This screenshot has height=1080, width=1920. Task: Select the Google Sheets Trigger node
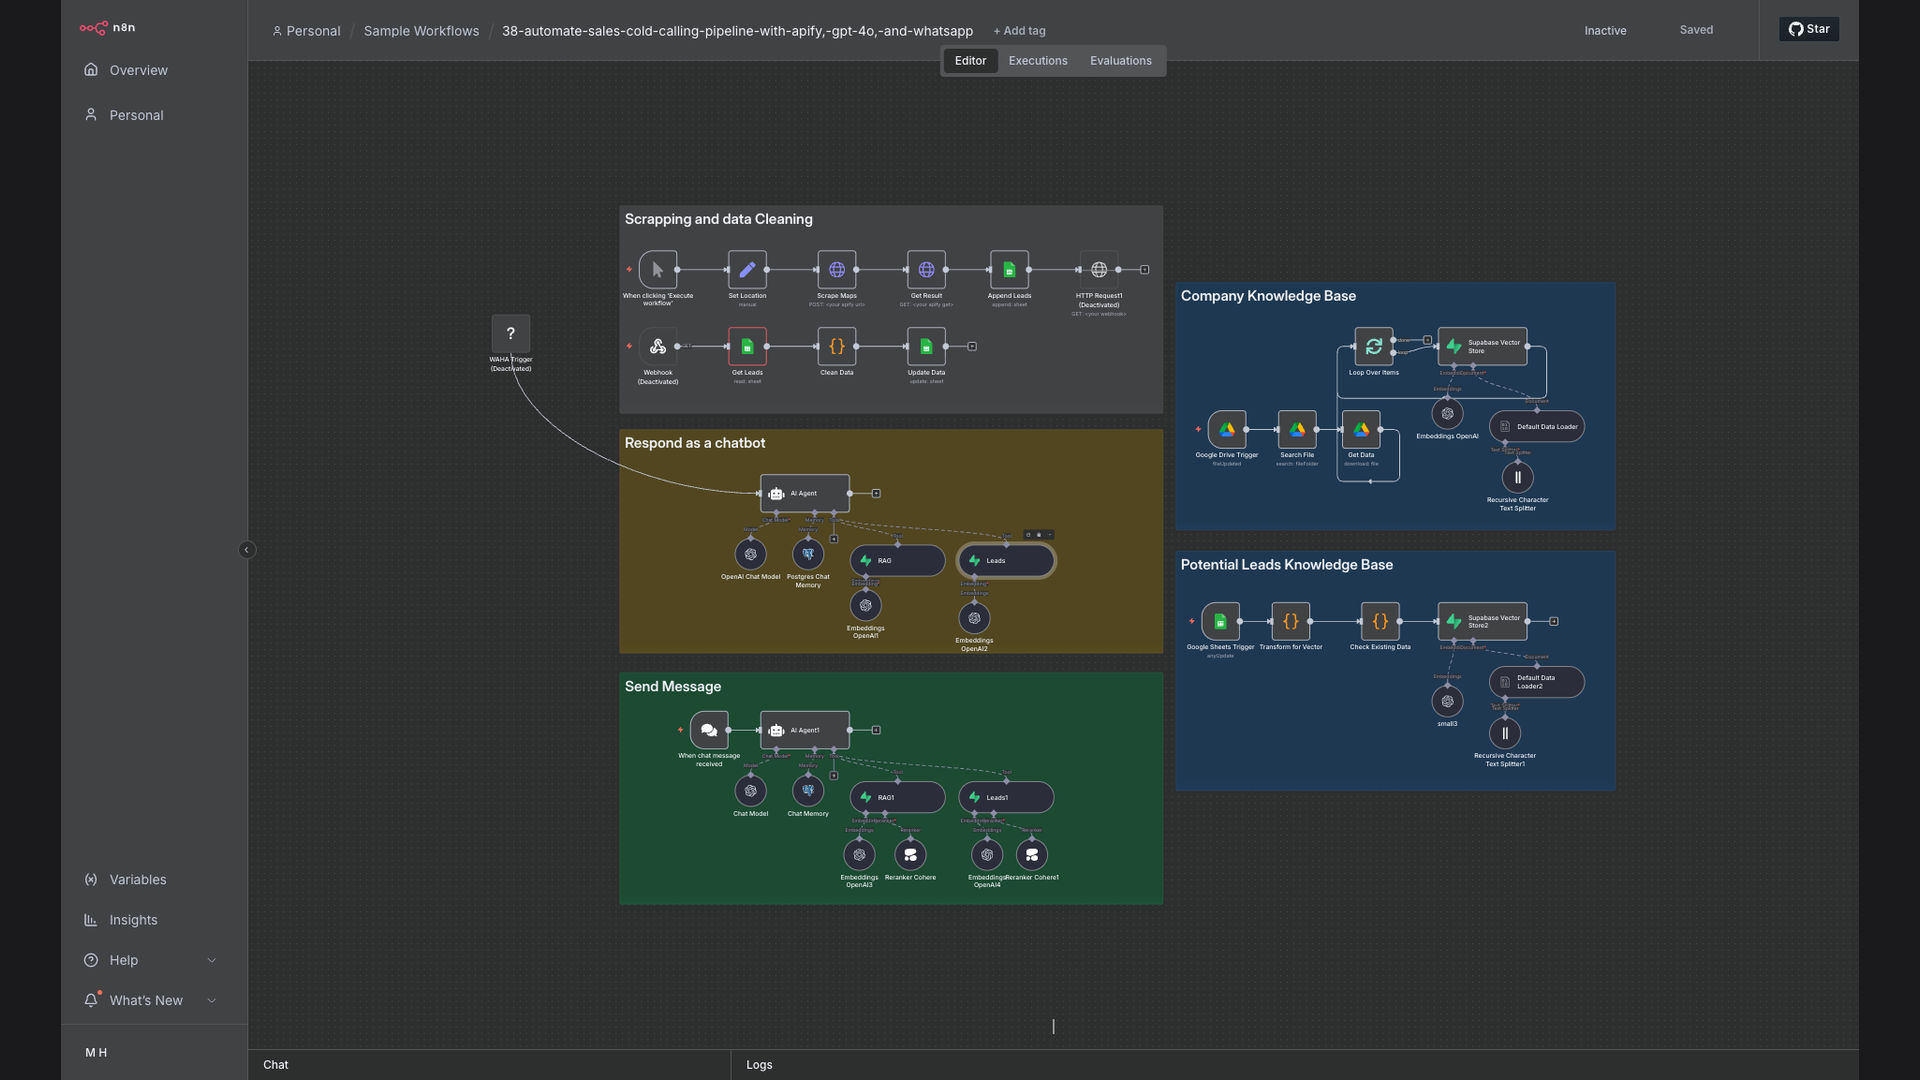coord(1220,622)
